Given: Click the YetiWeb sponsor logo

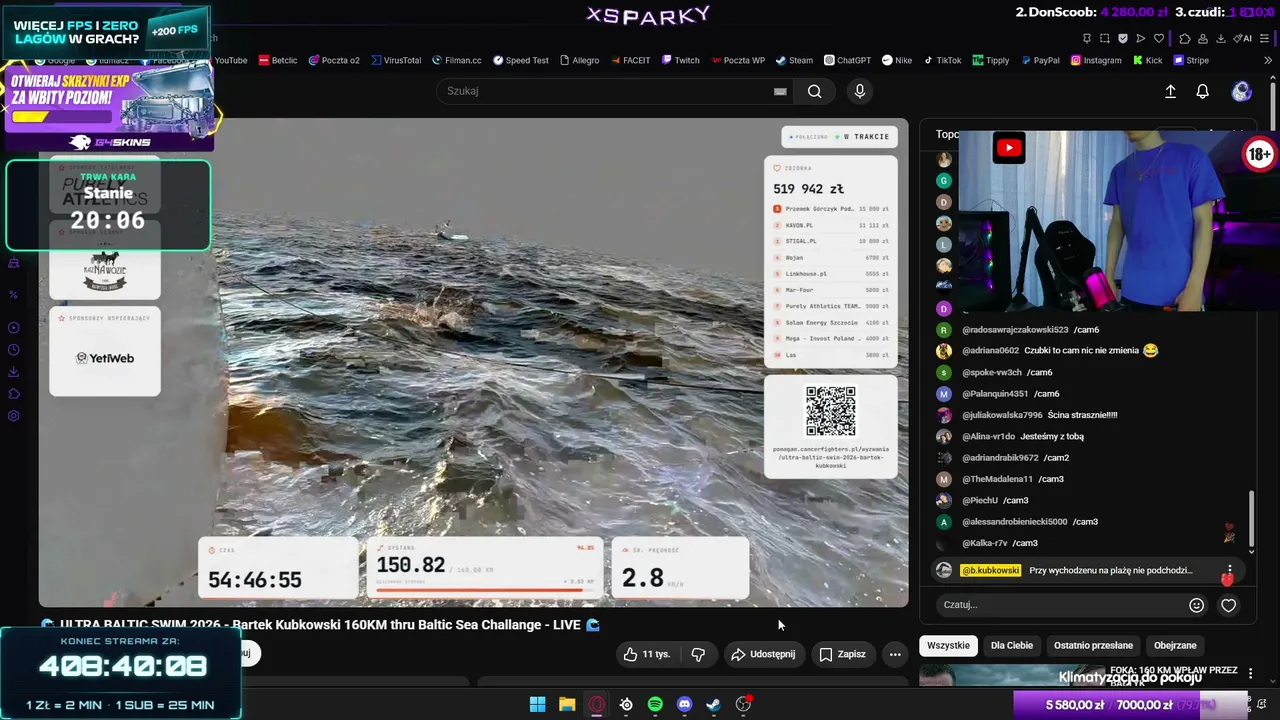Looking at the screenshot, I should 105,358.
